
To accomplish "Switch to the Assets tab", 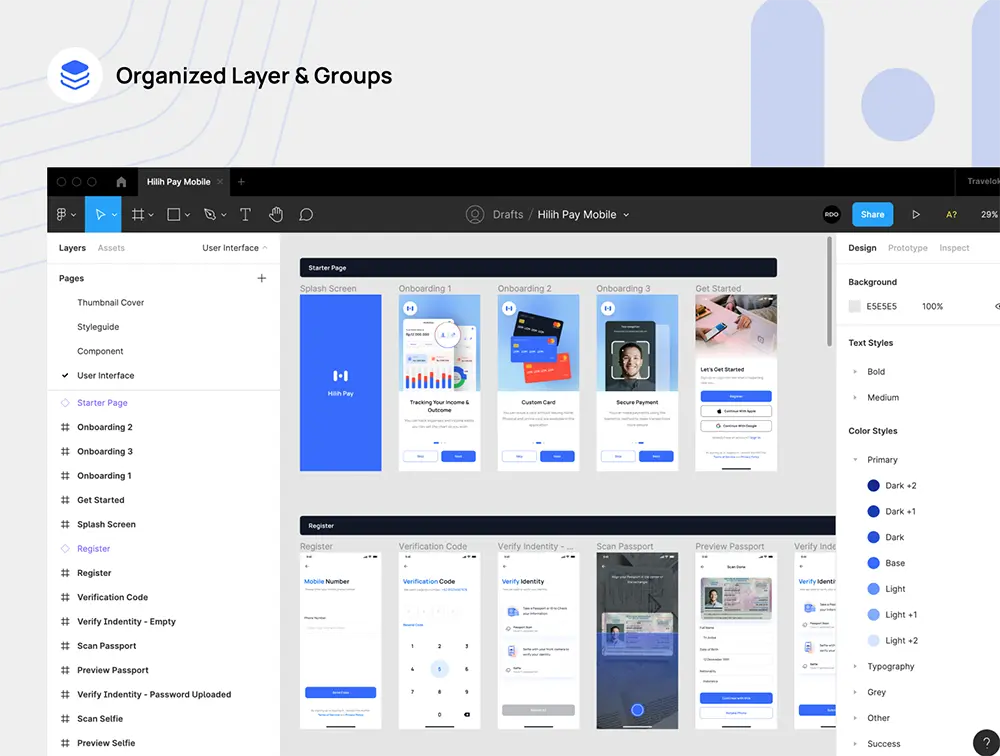I will [x=111, y=248].
